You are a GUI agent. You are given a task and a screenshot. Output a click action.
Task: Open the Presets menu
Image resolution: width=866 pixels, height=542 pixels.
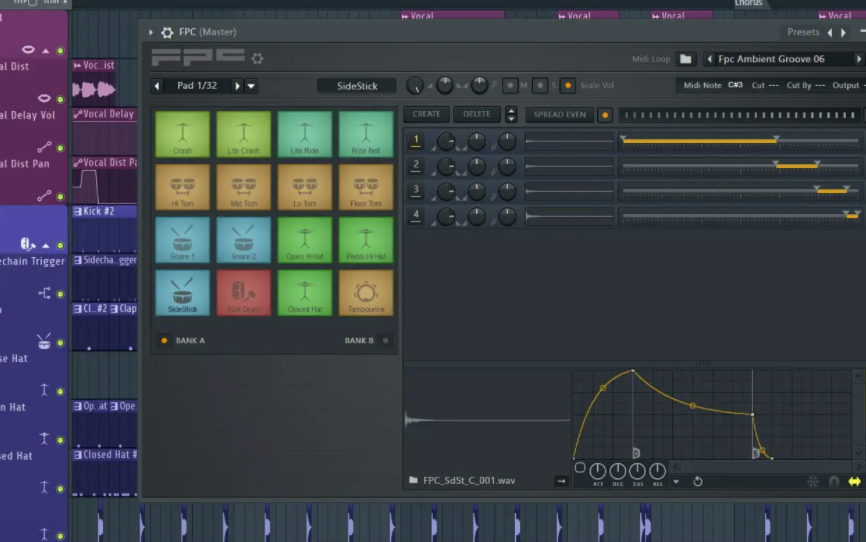point(803,32)
